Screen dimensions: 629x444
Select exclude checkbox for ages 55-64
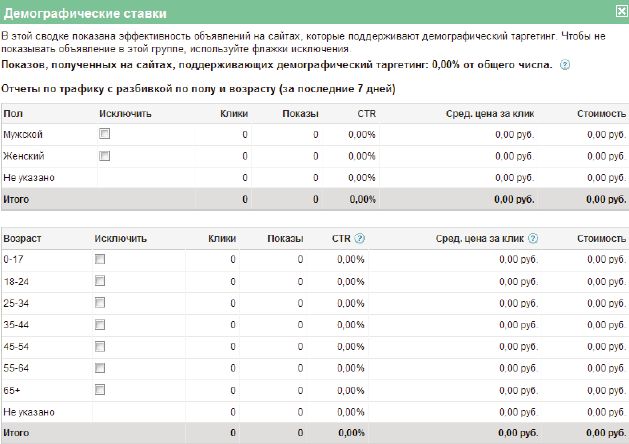pyautogui.click(x=99, y=368)
